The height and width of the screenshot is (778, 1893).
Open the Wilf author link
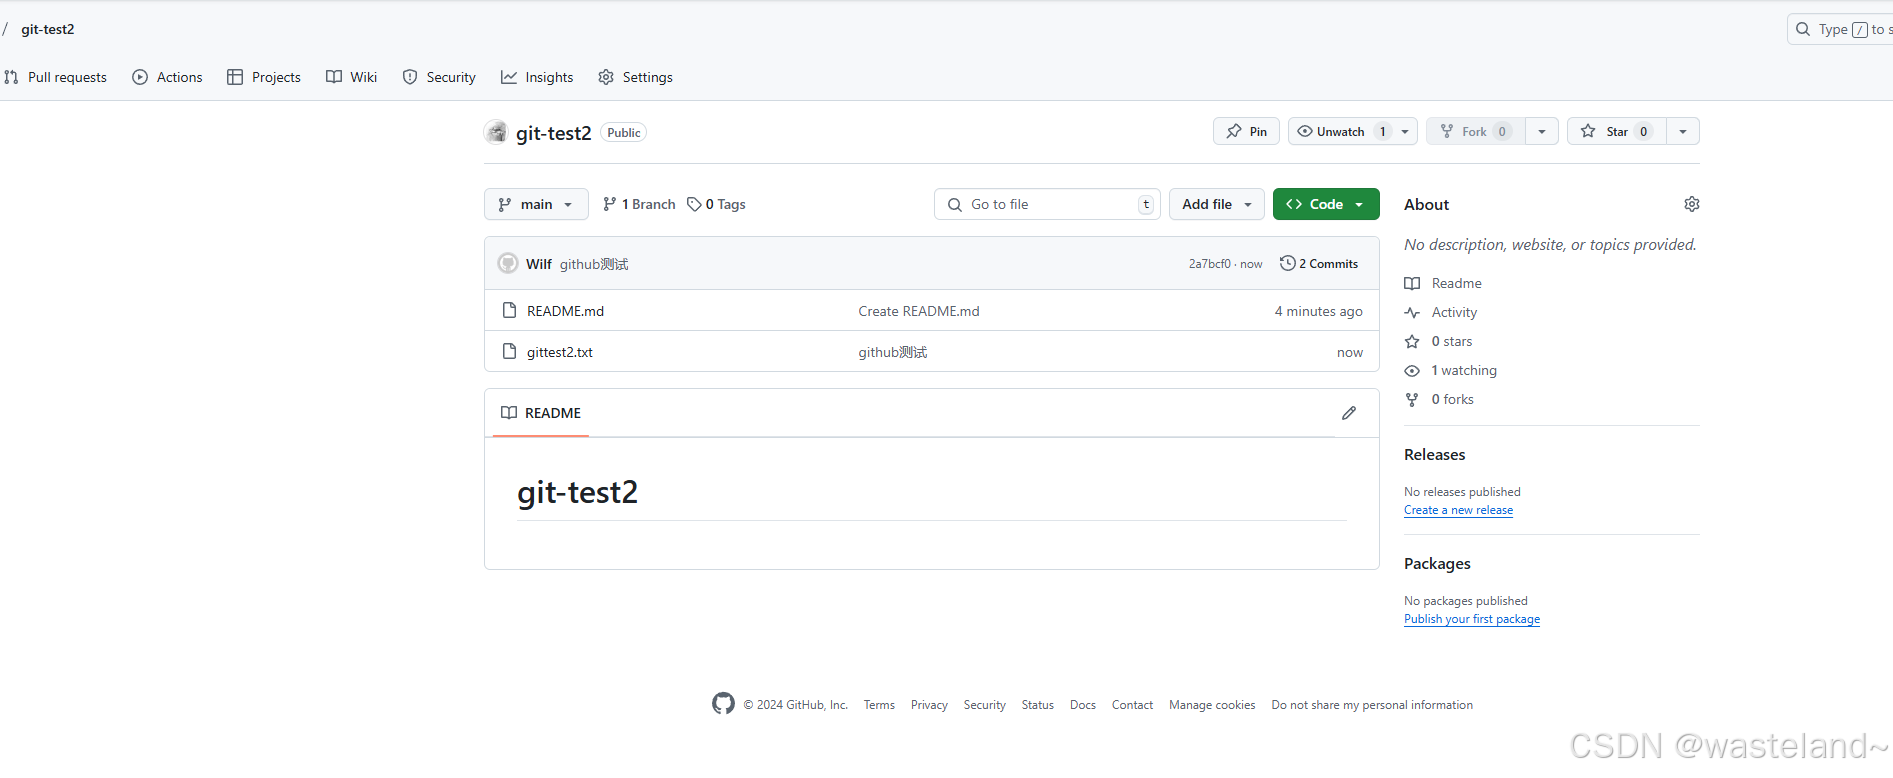[539, 264]
